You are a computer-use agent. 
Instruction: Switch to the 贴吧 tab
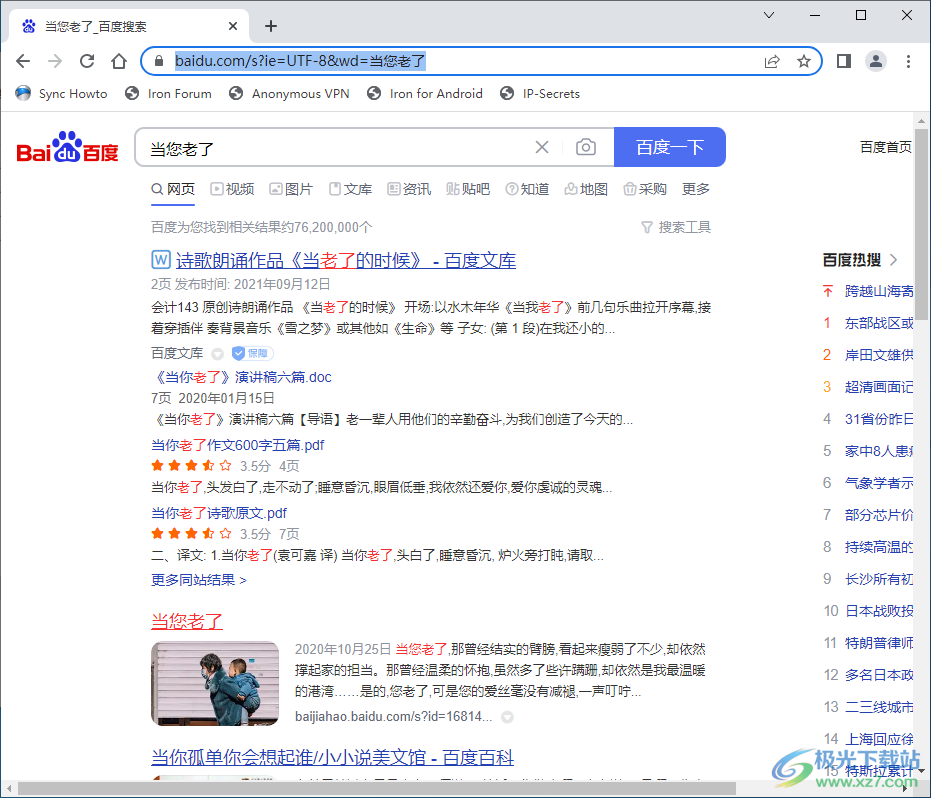468,189
